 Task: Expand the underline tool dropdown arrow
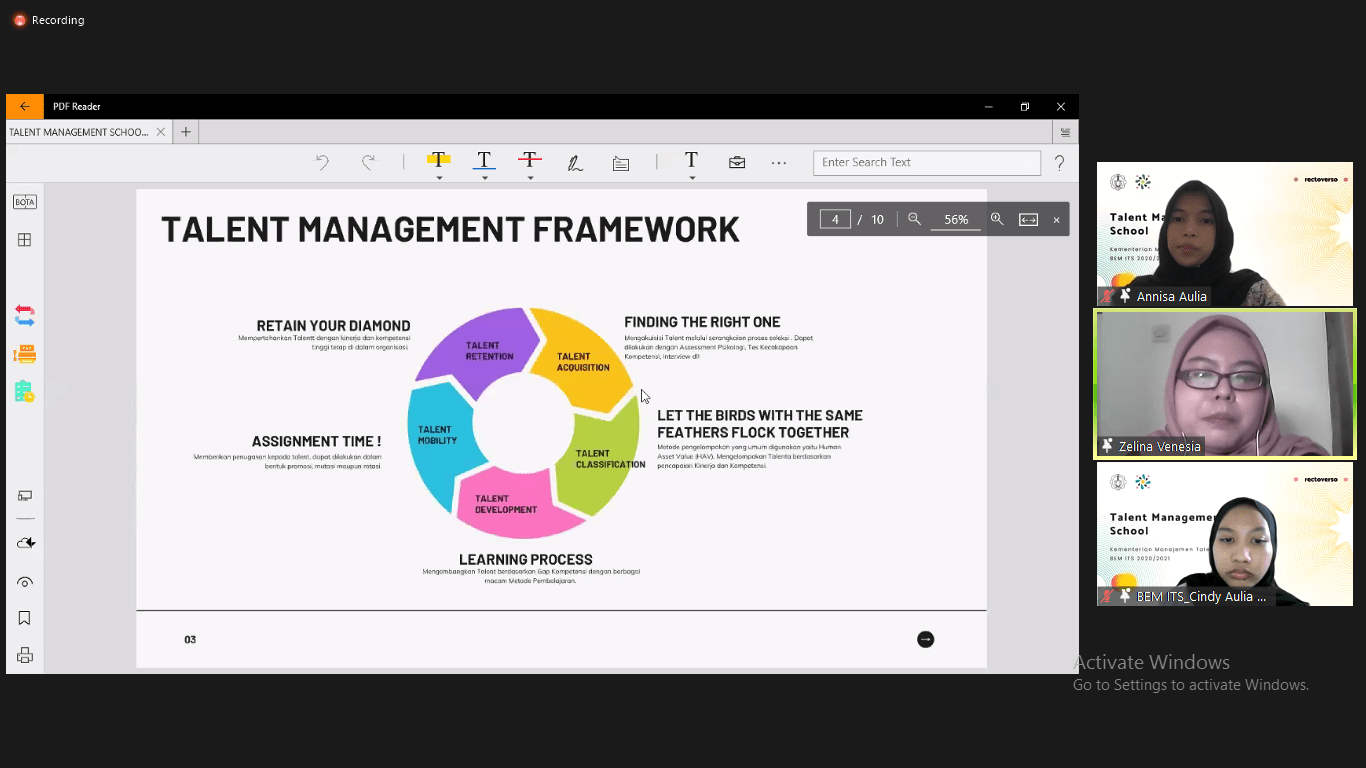pos(485,178)
